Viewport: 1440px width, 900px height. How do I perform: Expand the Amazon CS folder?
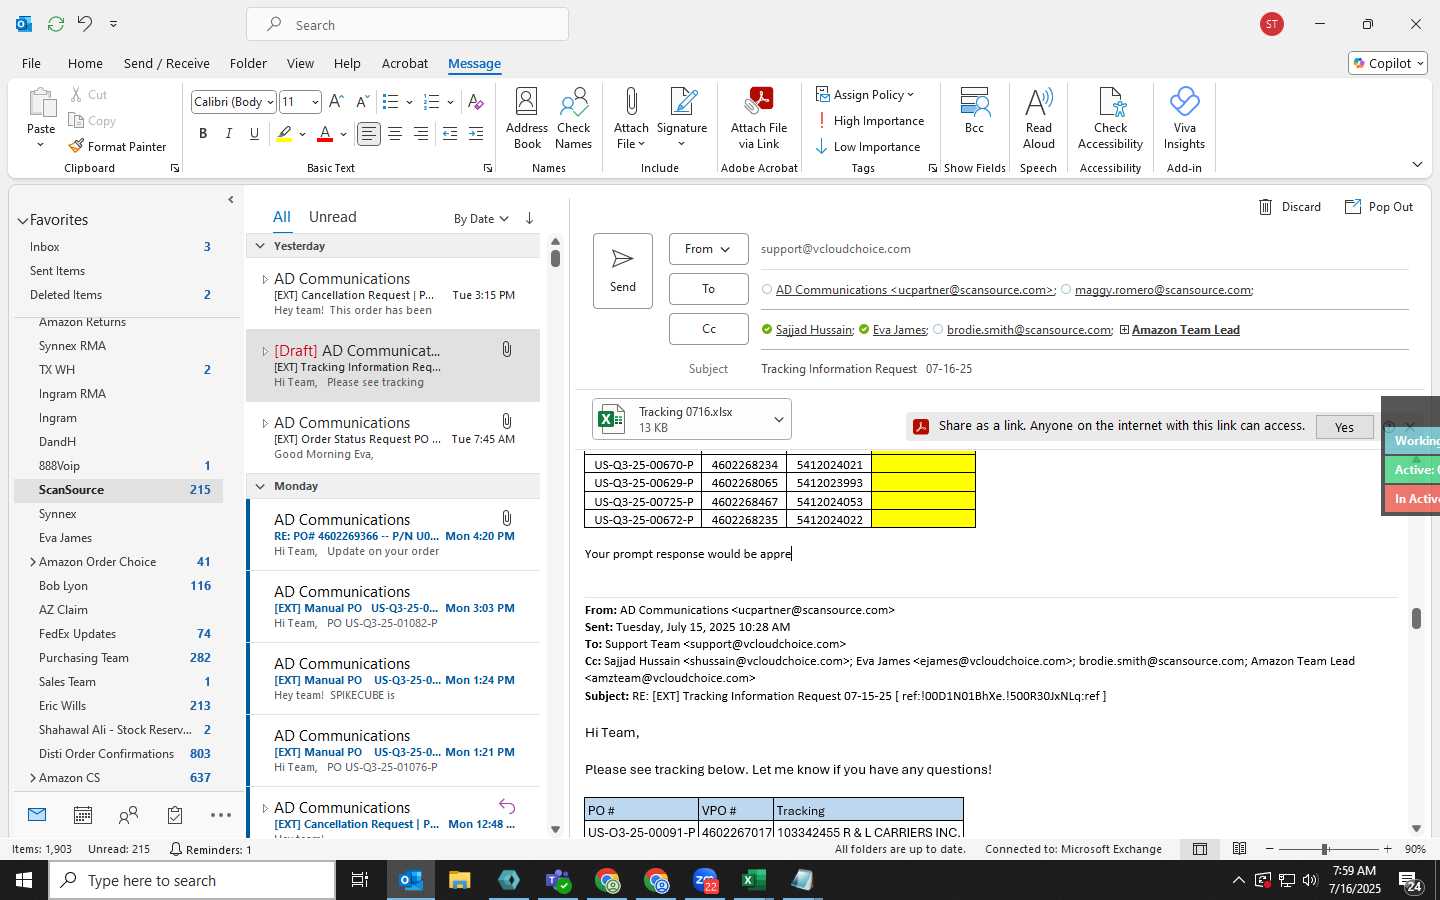pyautogui.click(x=33, y=778)
